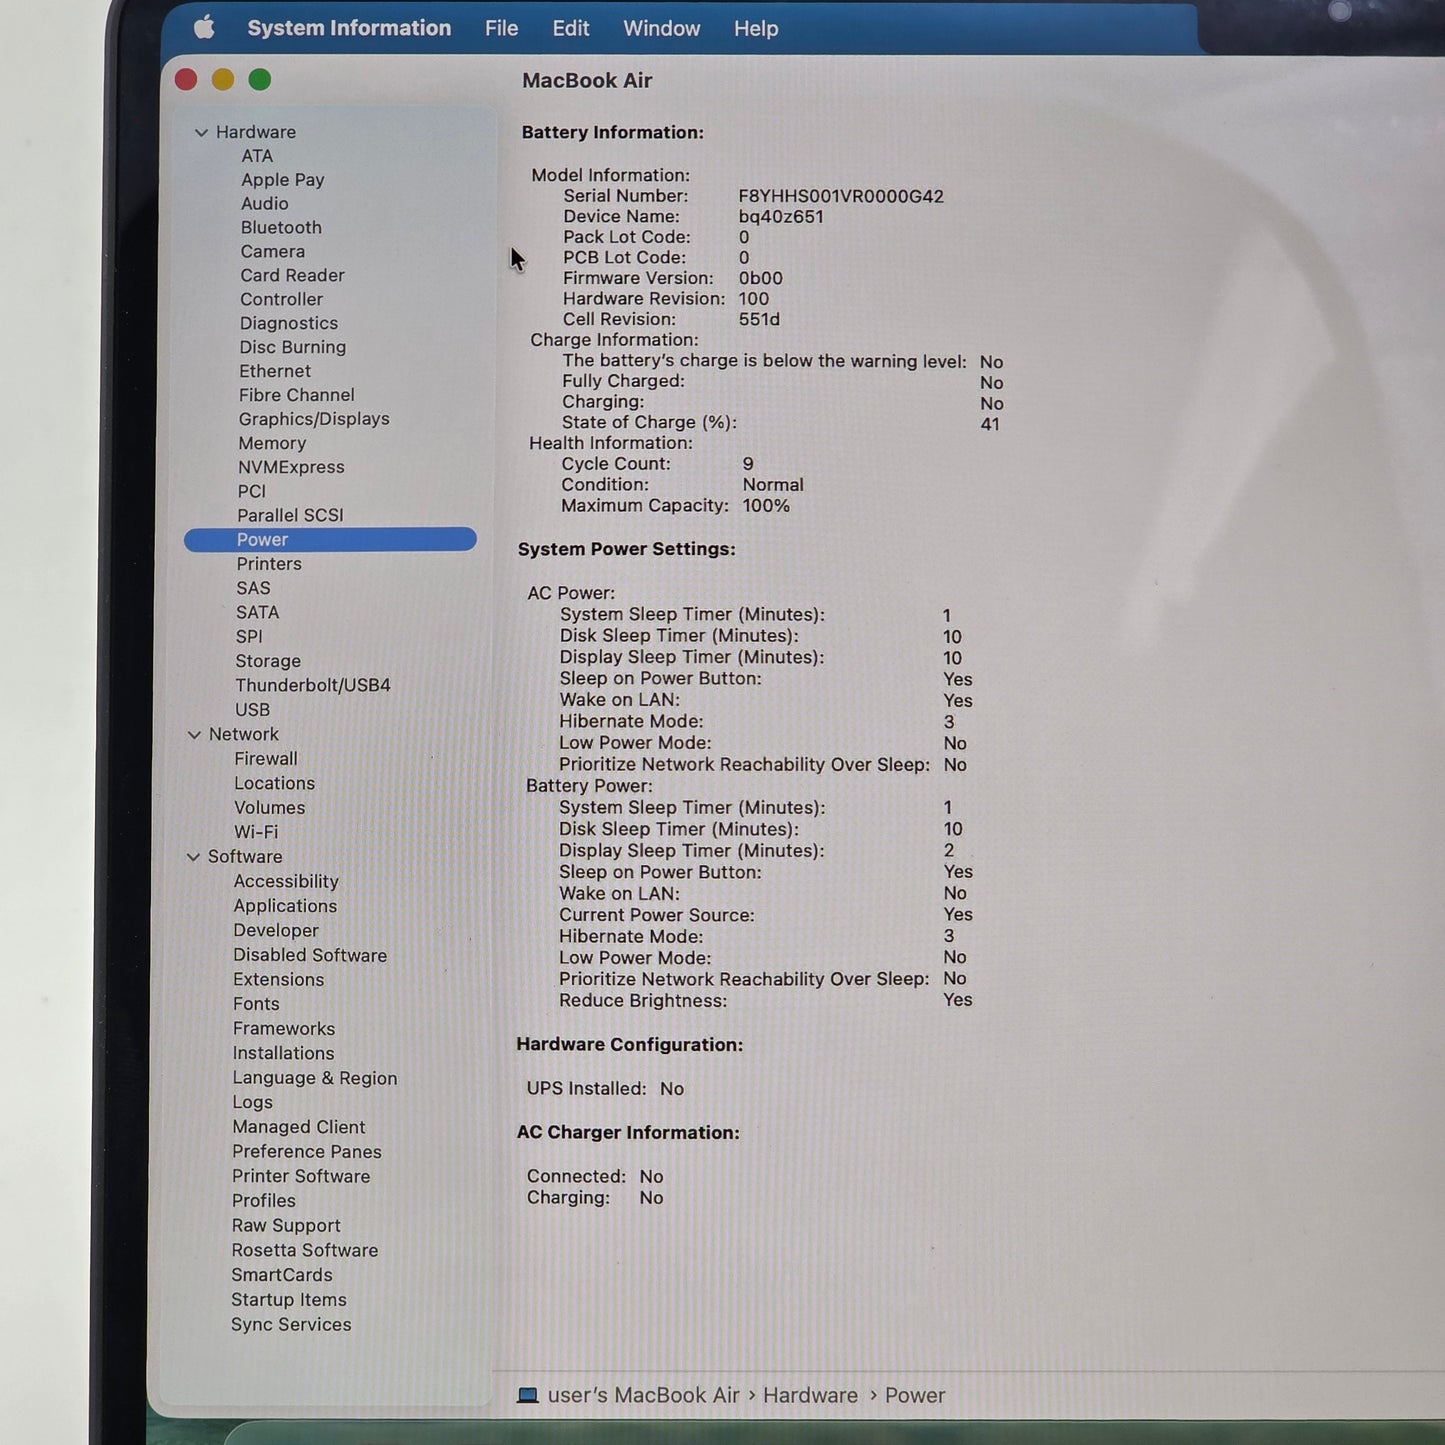Select Bluetooth in the sidebar
Viewport: 1445px width, 1445px height.
pos(281,227)
